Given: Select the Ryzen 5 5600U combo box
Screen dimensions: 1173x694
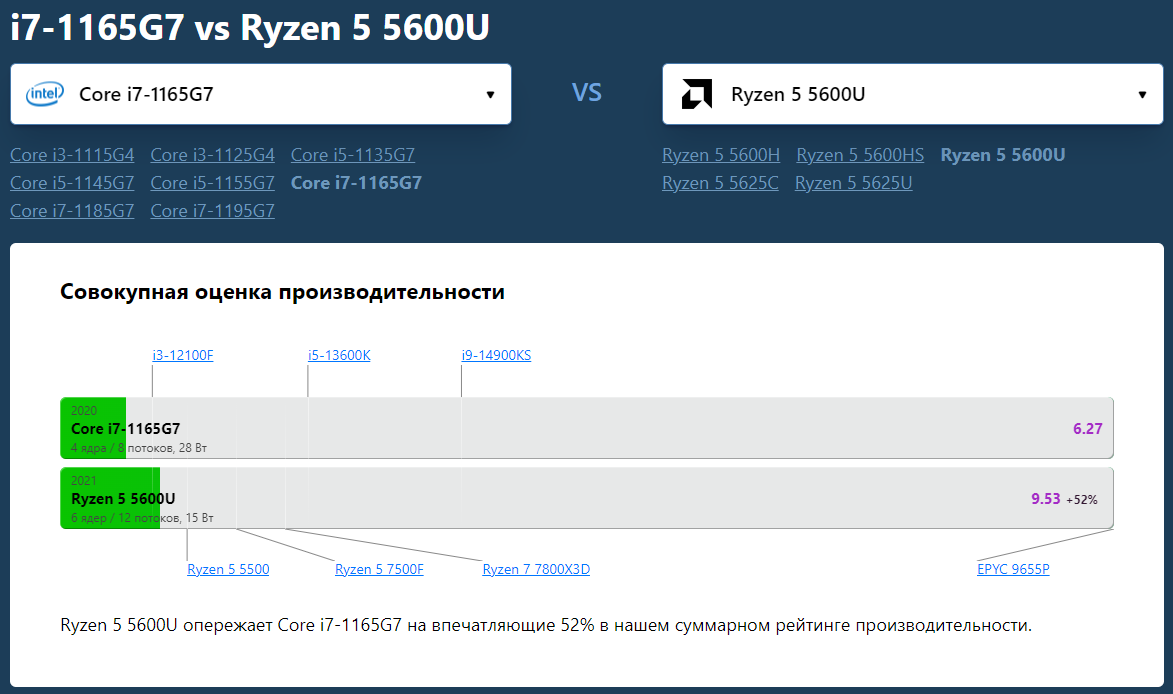Looking at the screenshot, I should pos(912,94).
